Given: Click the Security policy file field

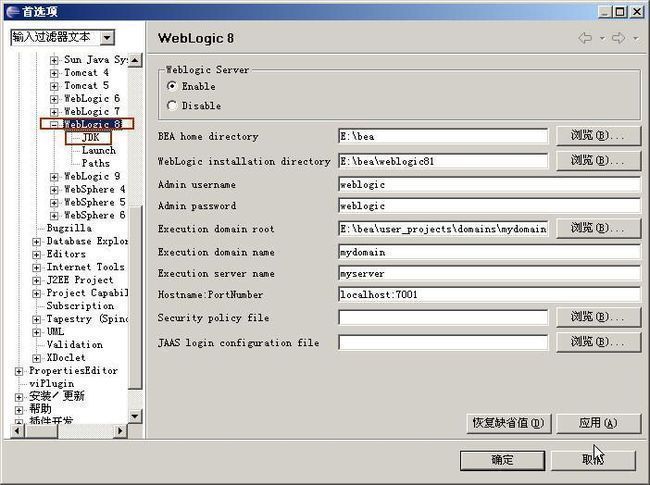Looking at the screenshot, I should (443, 318).
